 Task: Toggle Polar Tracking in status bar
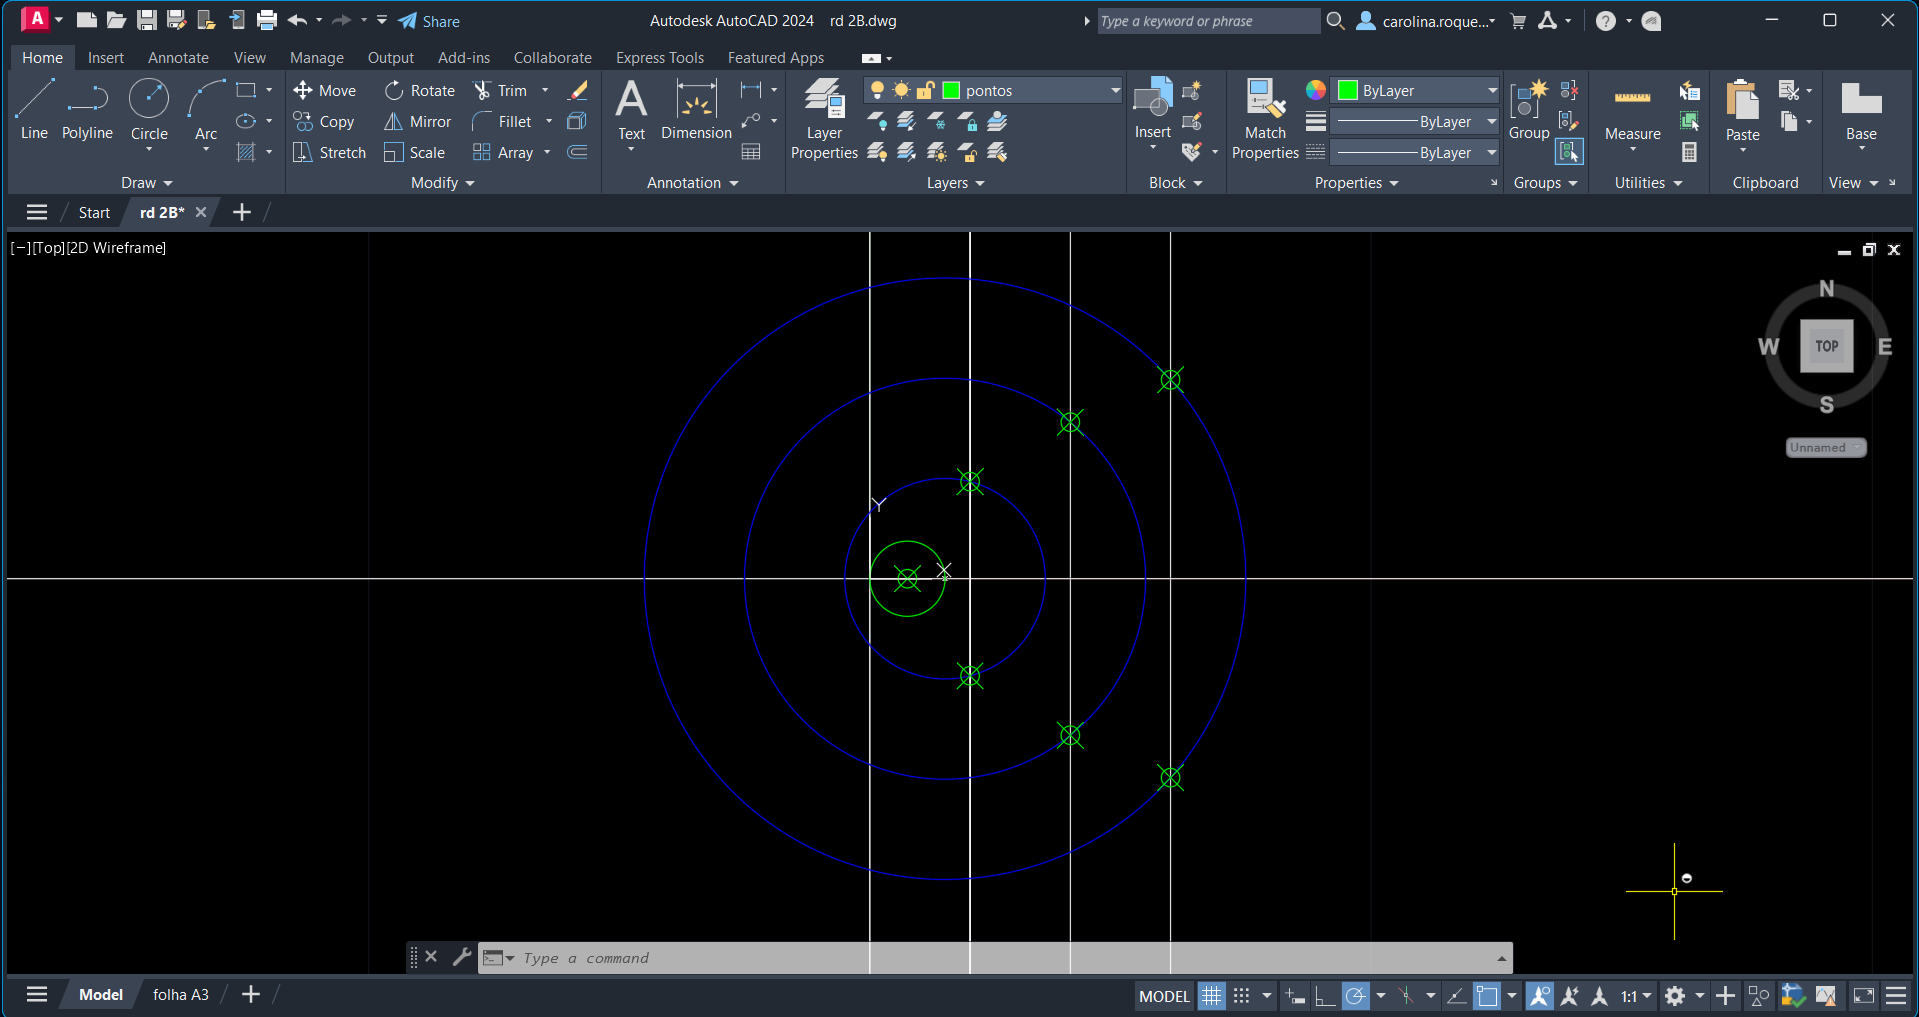pos(1355,996)
